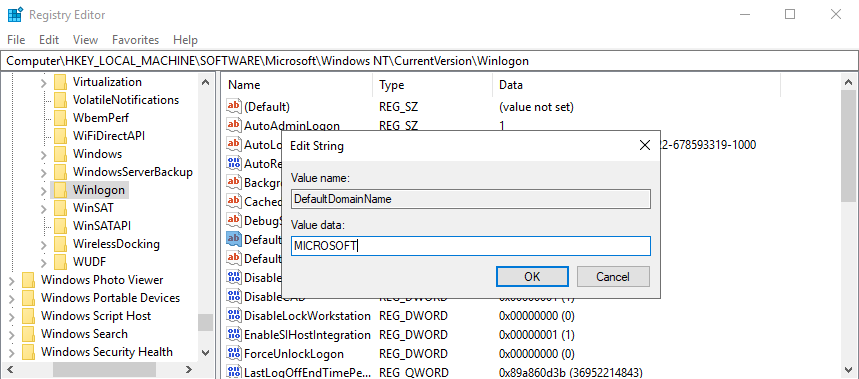Screen dimensions: 859x379
Task: Expand the WUDF key node
Action: (44, 262)
